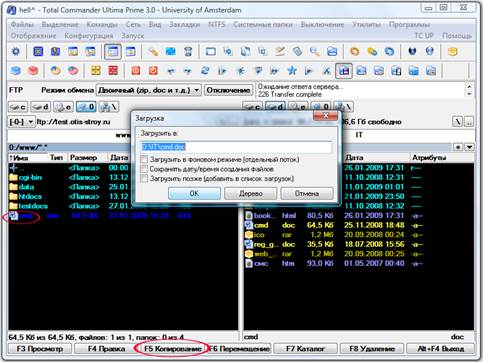Click the OK button in upload dialog

pyautogui.click(x=194, y=193)
